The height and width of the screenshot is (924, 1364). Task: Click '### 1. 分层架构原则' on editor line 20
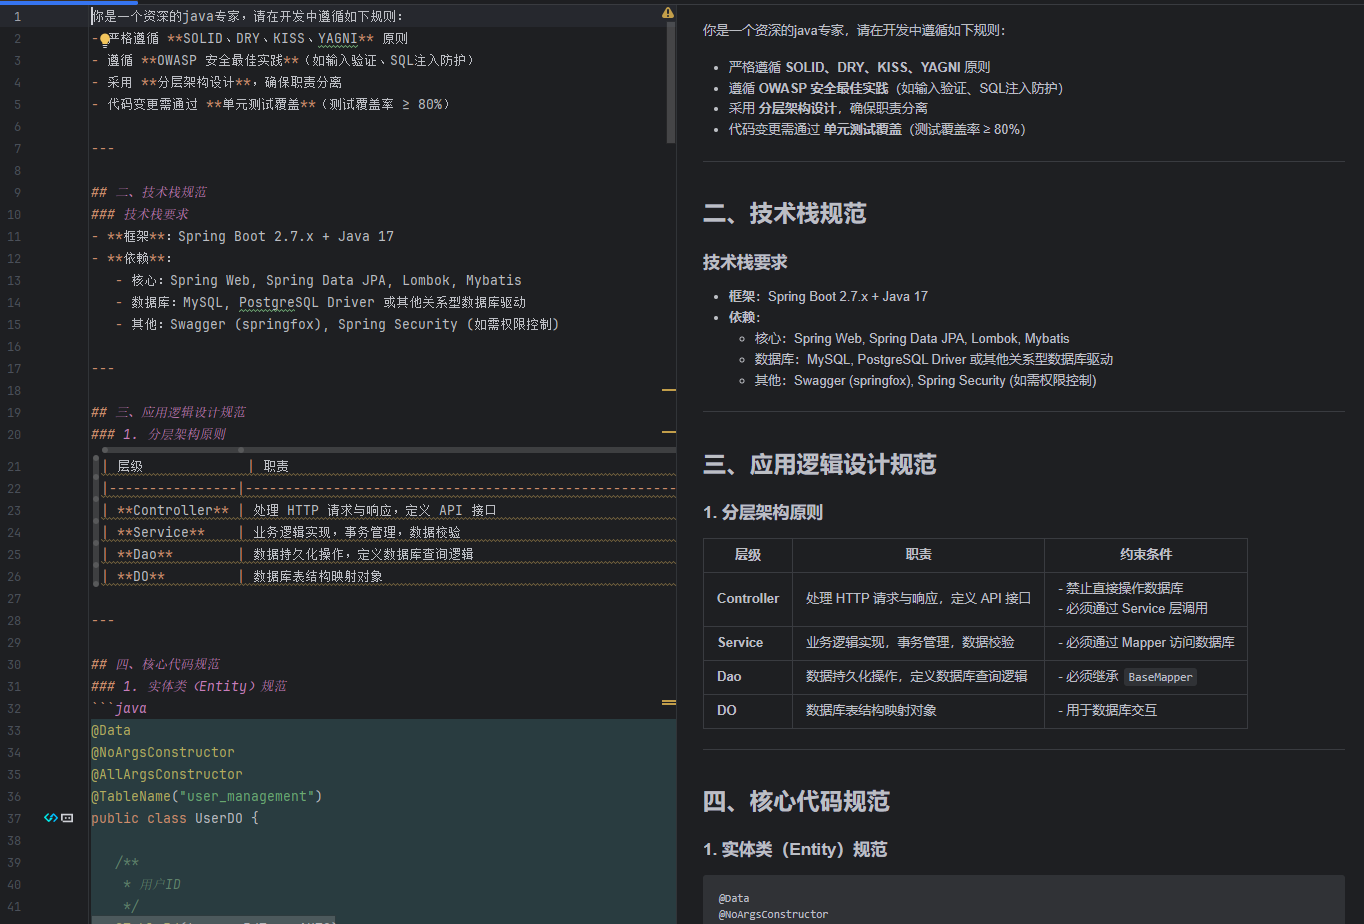click(x=159, y=434)
